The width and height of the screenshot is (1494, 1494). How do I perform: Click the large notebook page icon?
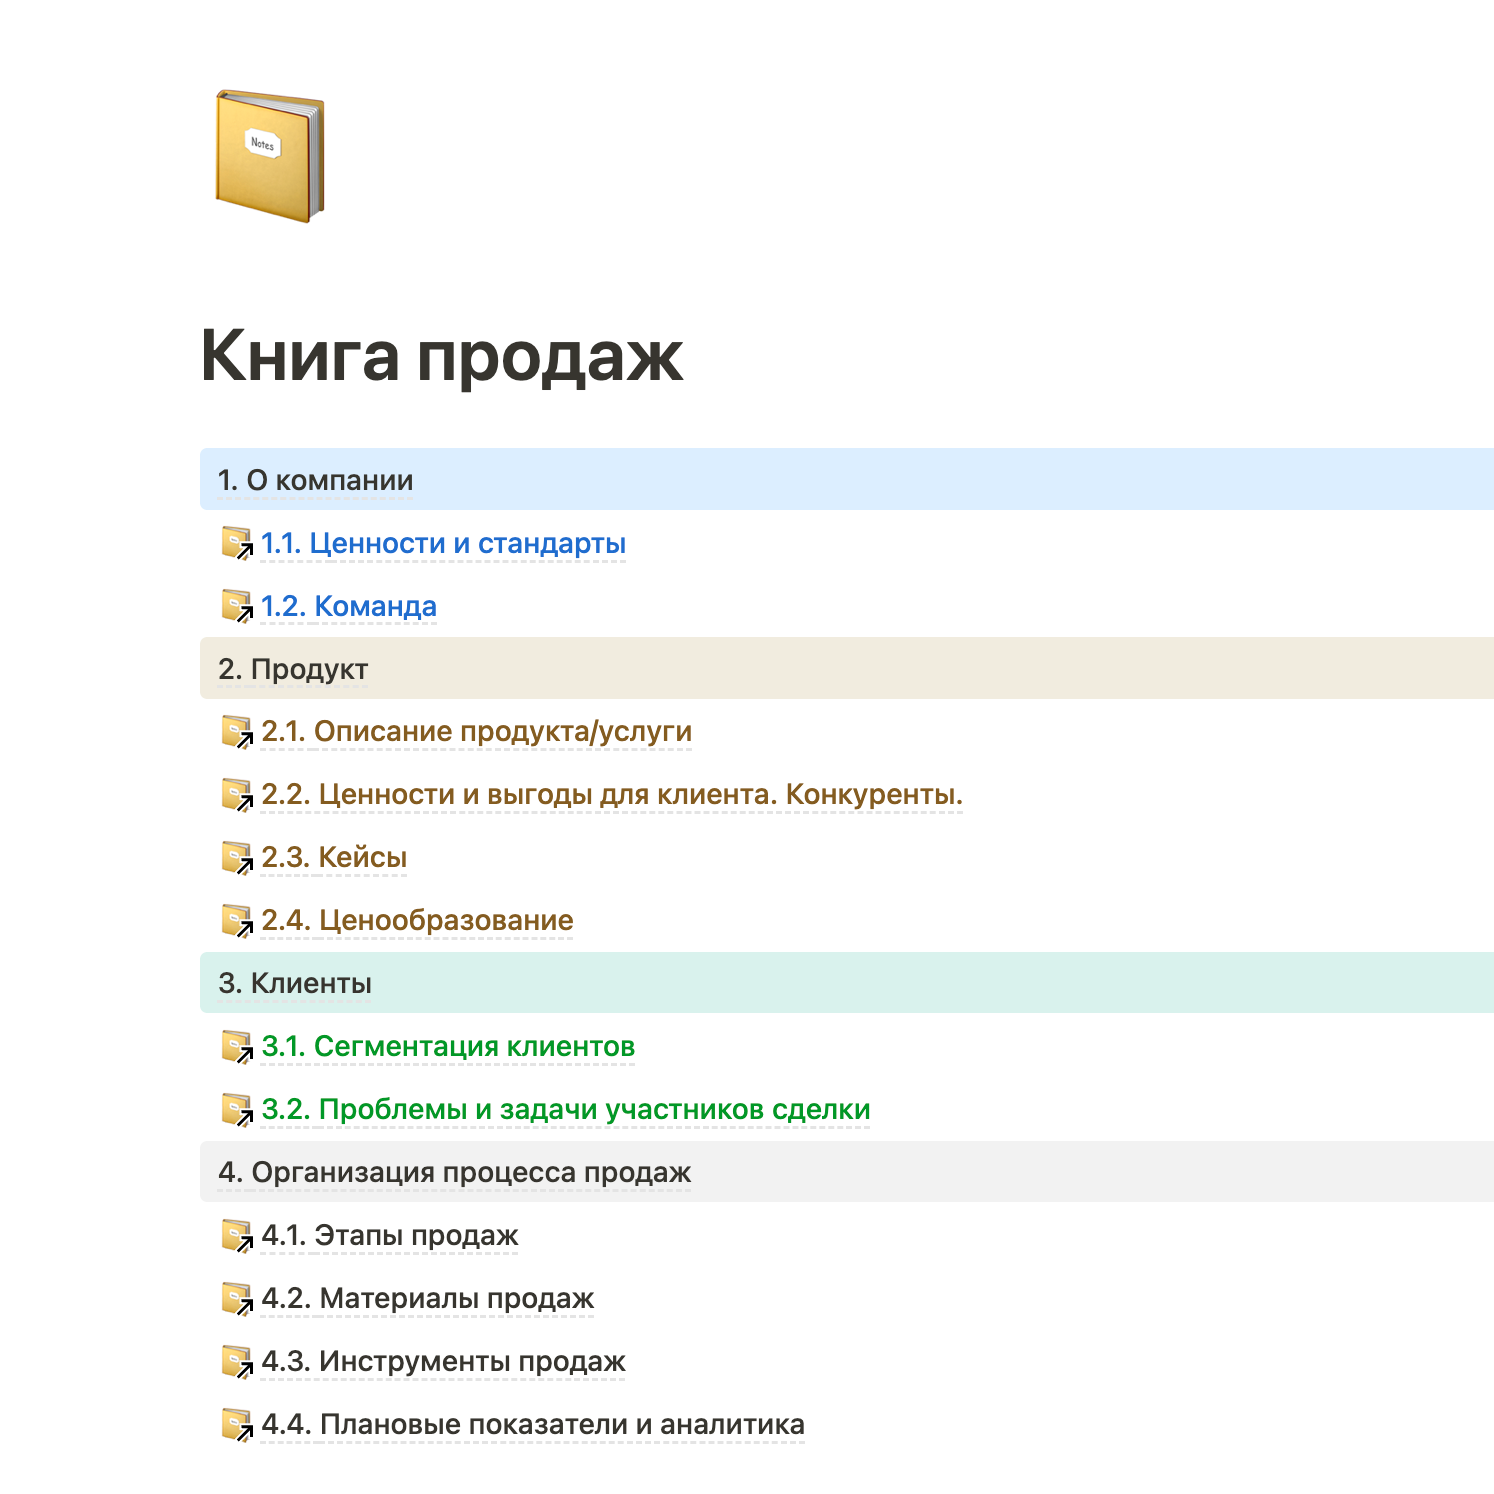click(x=269, y=156)
